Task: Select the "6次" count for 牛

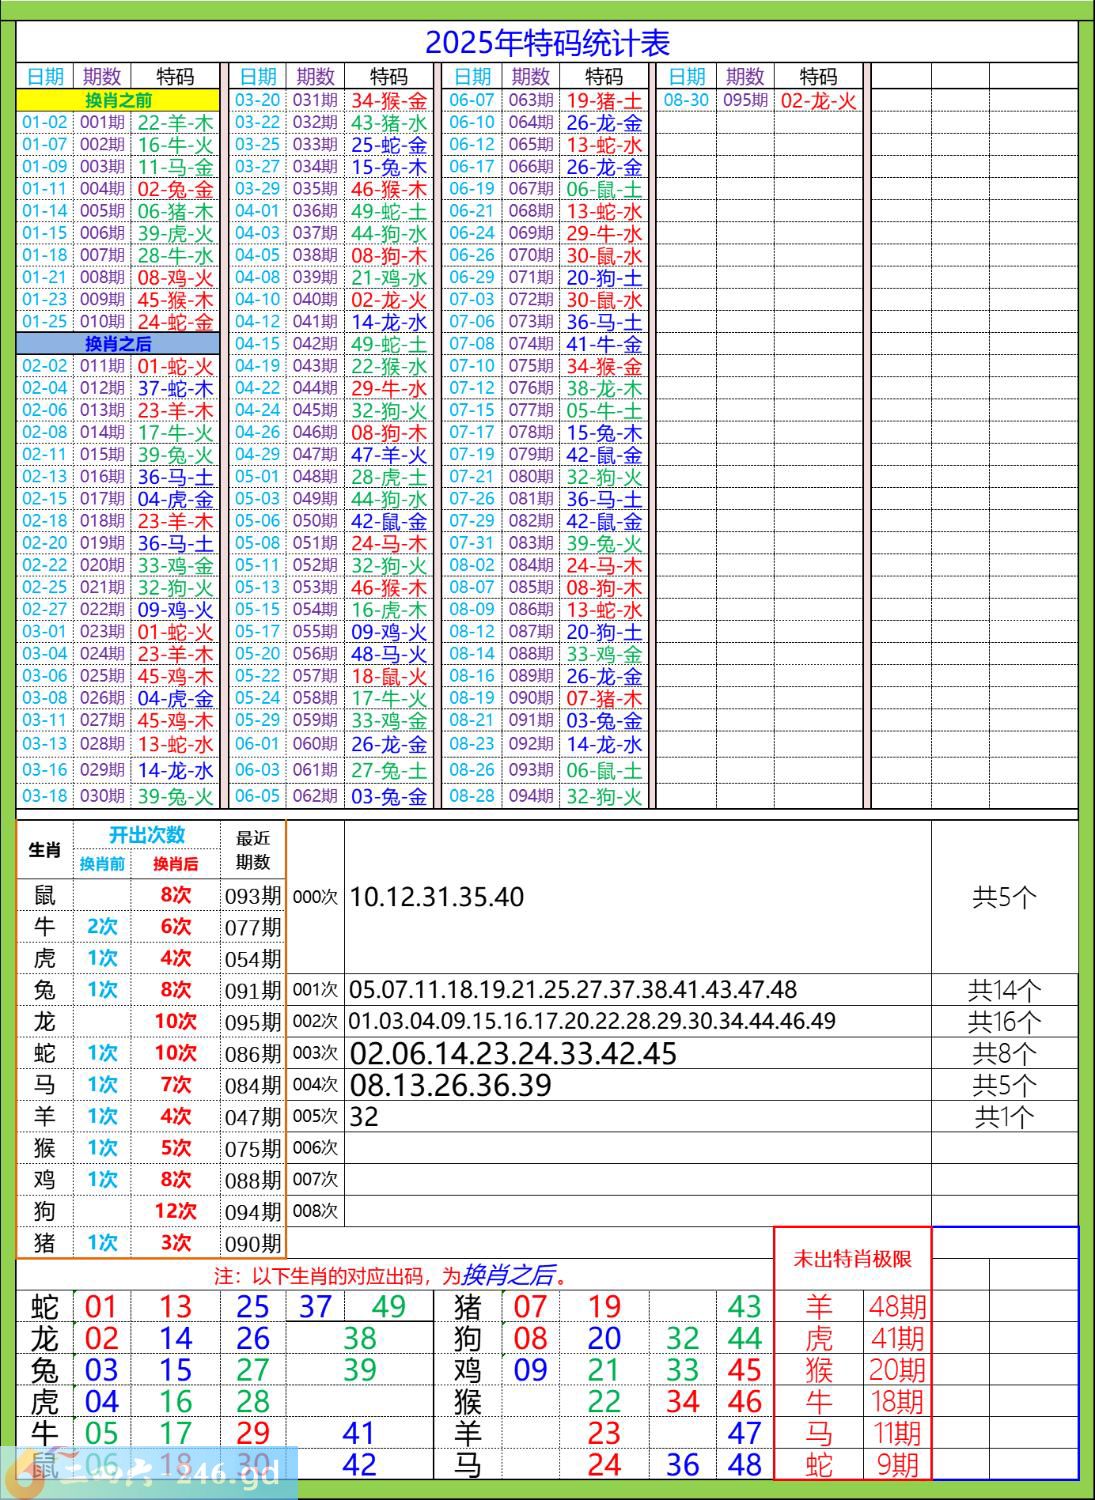Action: coord(176,927)
